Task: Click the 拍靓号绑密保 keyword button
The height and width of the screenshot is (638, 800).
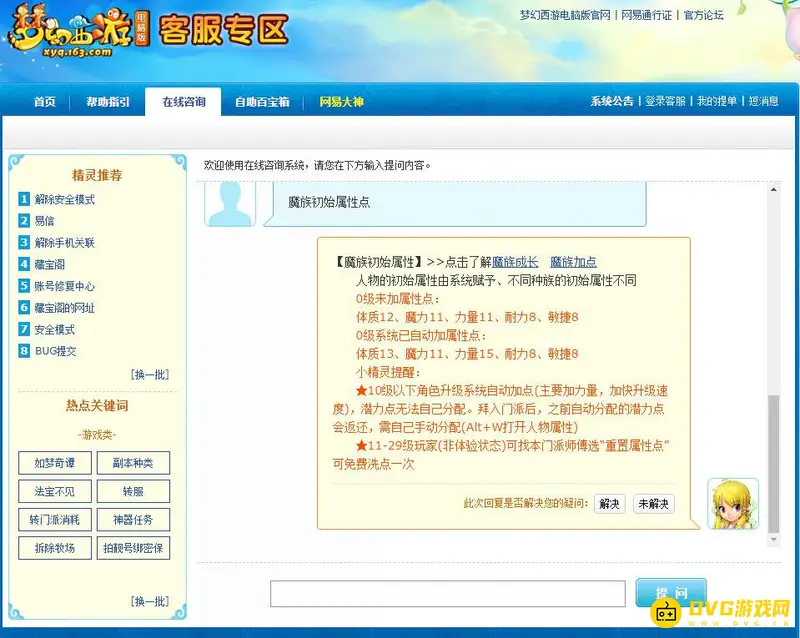Action: (x=133, y=548)
